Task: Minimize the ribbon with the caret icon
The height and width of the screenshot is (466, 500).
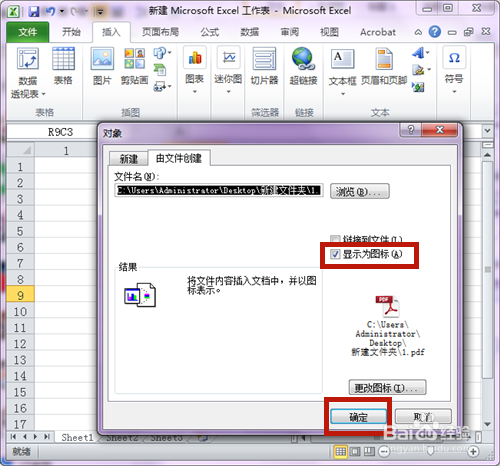Action: click(418, 32)
